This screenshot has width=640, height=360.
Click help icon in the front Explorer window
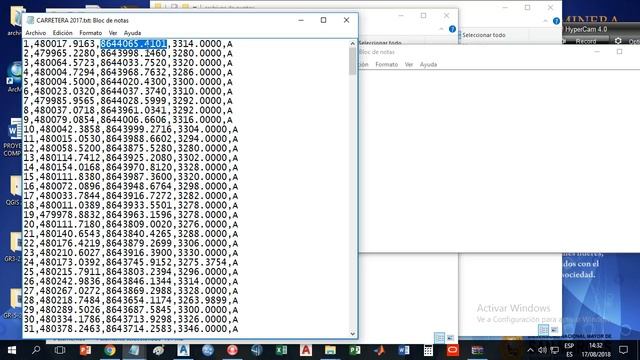(x=452, y=29)
